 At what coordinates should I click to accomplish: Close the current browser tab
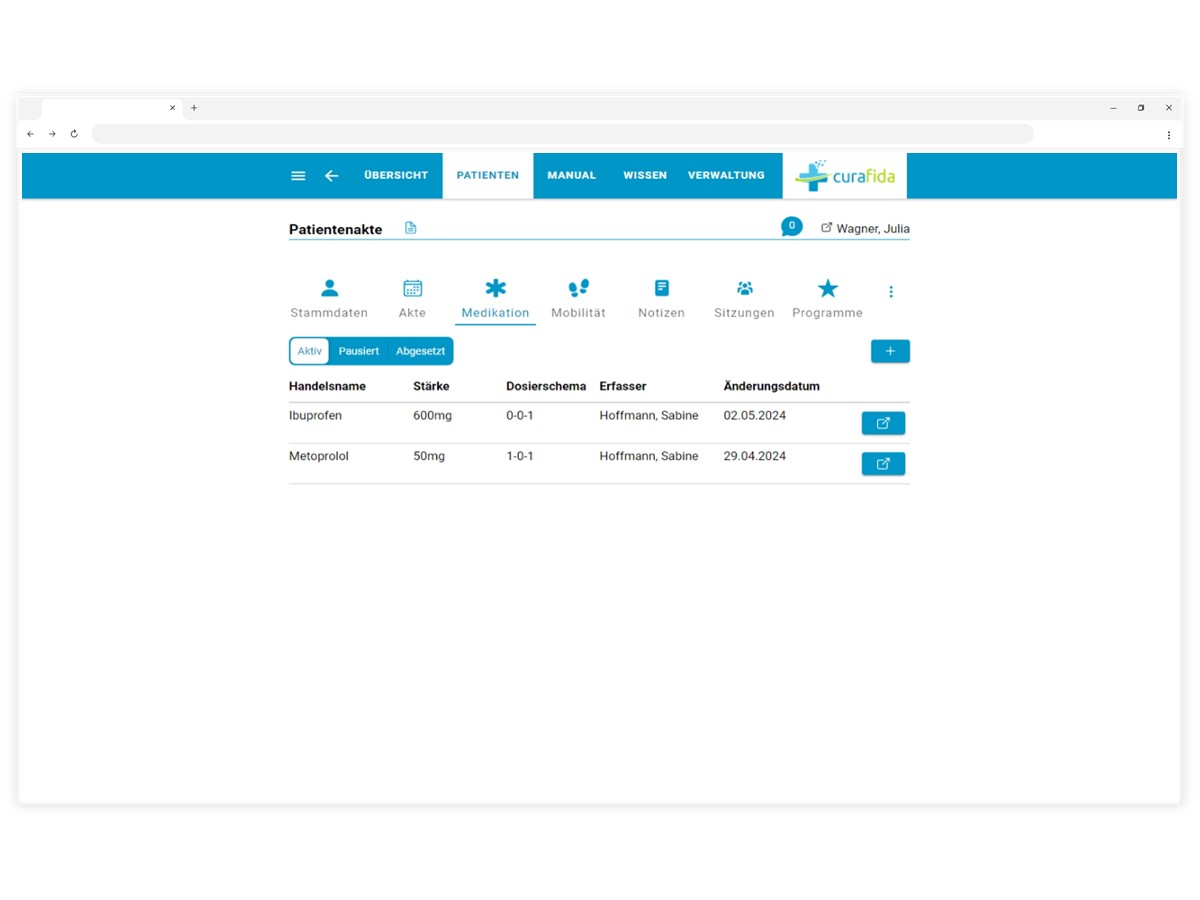(x=172, y=108)
